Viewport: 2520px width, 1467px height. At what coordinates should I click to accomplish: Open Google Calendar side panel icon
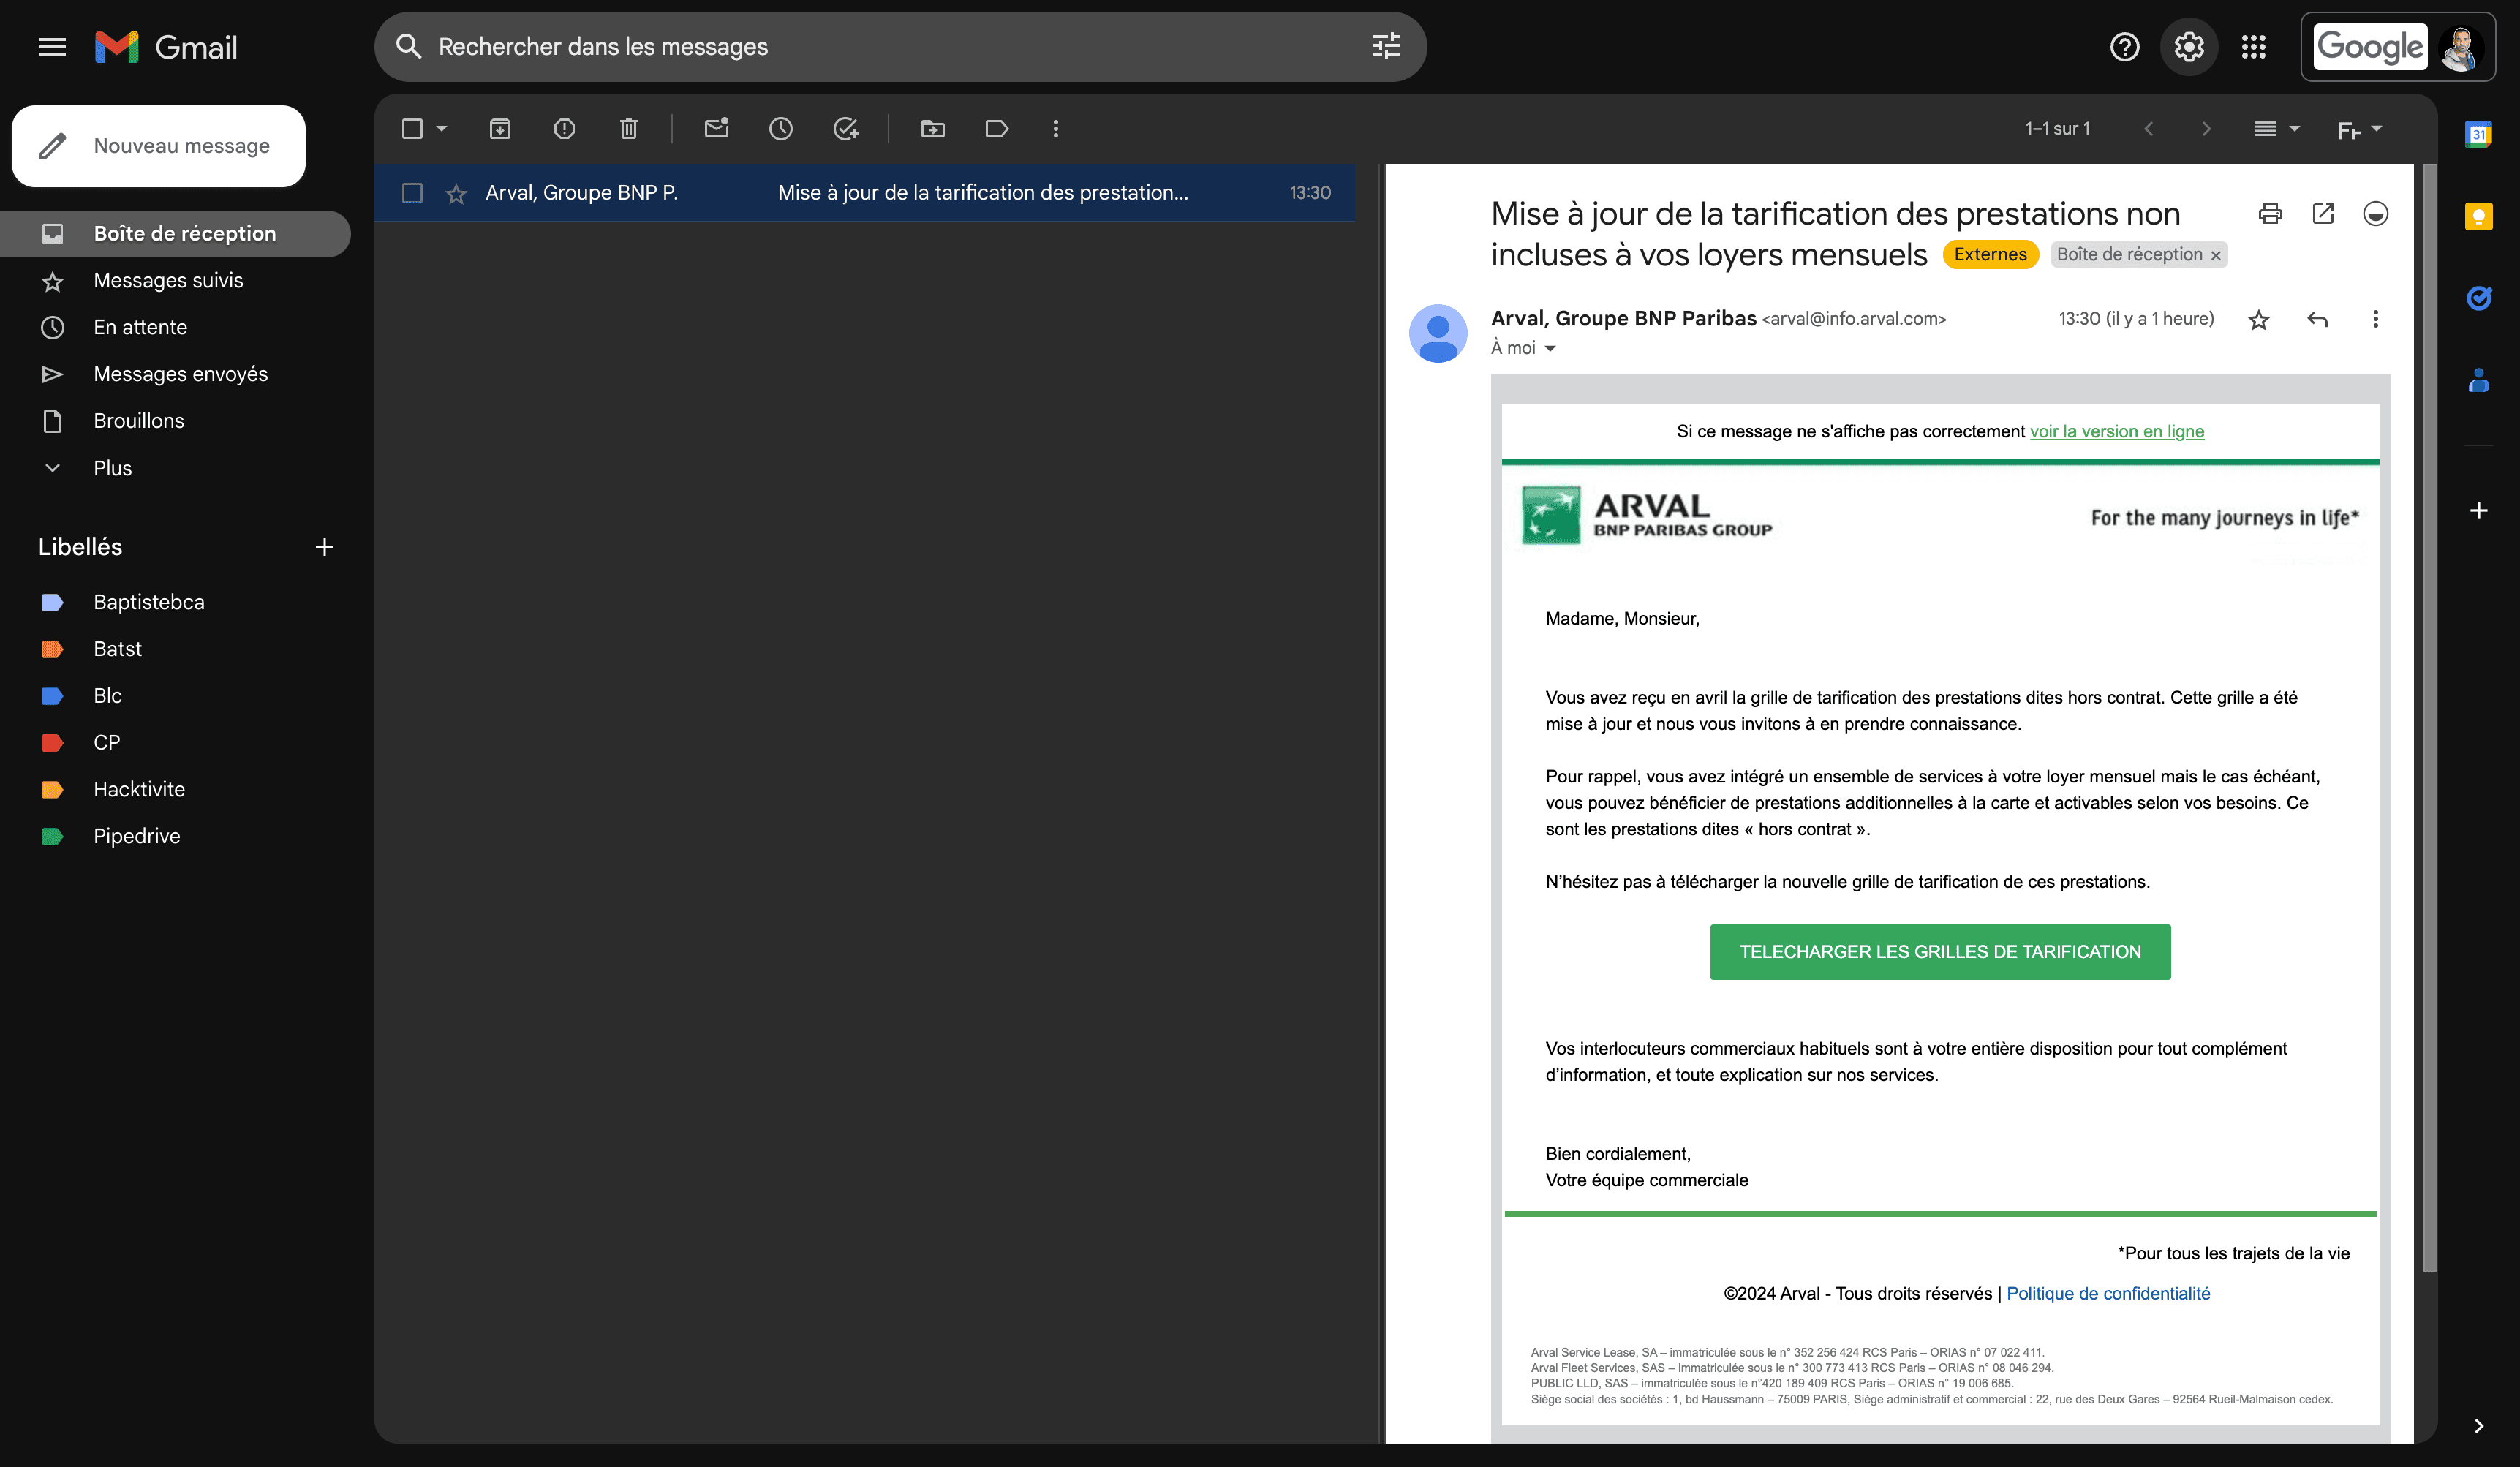pyautogui.click(x=2478, y=134)
